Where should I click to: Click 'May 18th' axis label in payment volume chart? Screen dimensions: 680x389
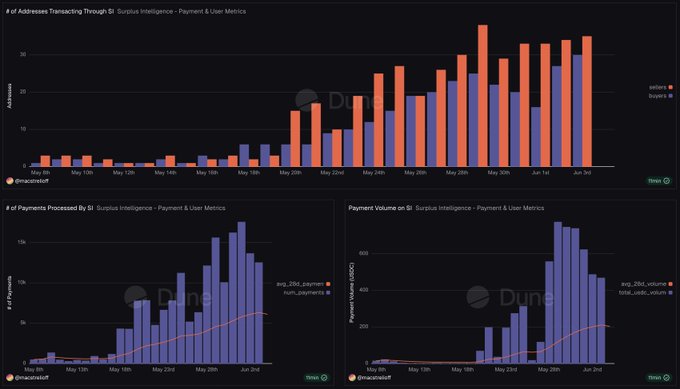pyautogui.click(x=462, y=369)
